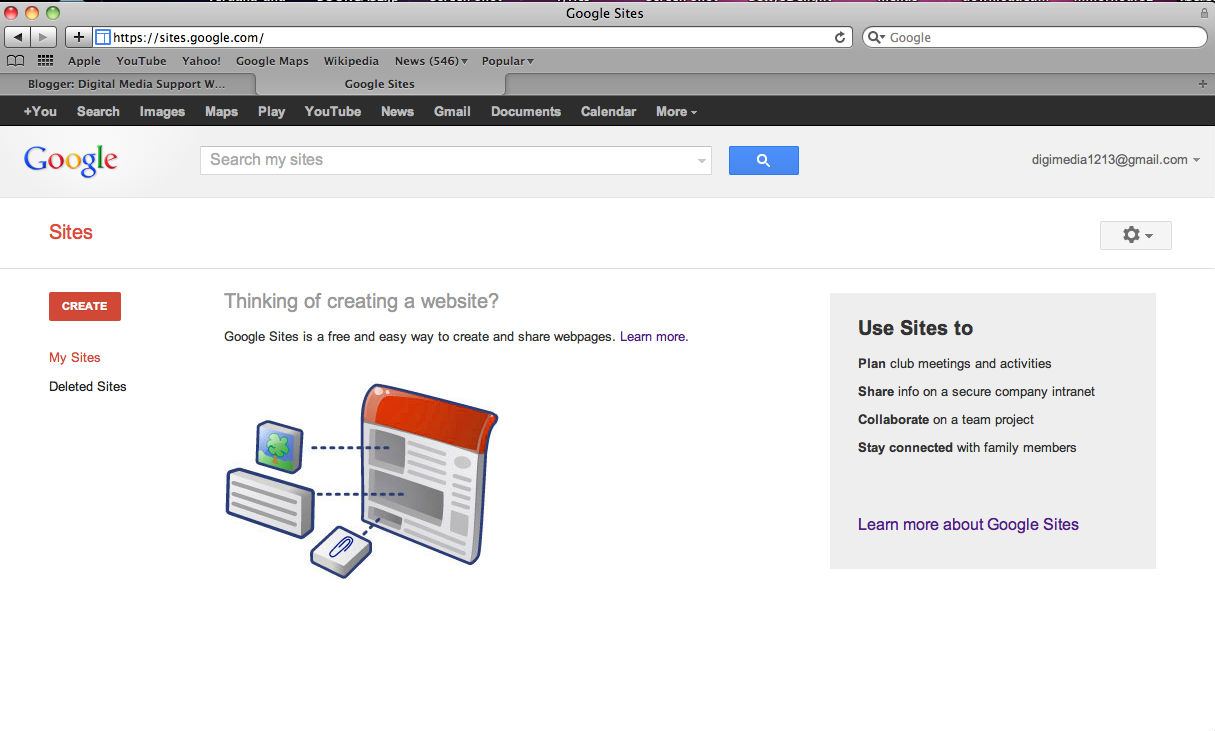Open the settings gear menu
This screenshot has width=1215, height=731.
1135,235
